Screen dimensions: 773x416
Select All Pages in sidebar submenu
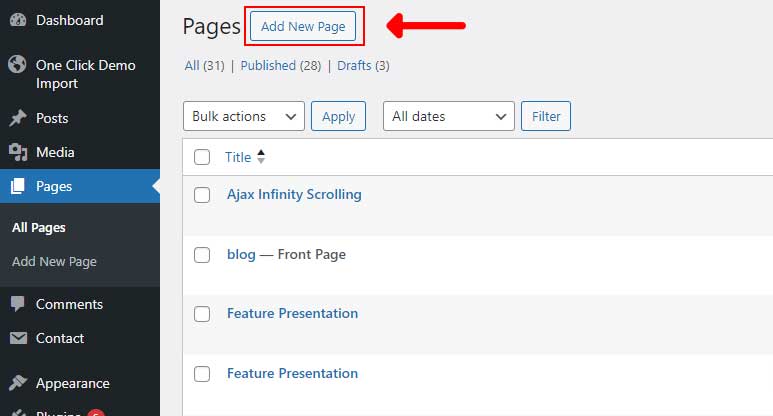click(x=39, y=228)
